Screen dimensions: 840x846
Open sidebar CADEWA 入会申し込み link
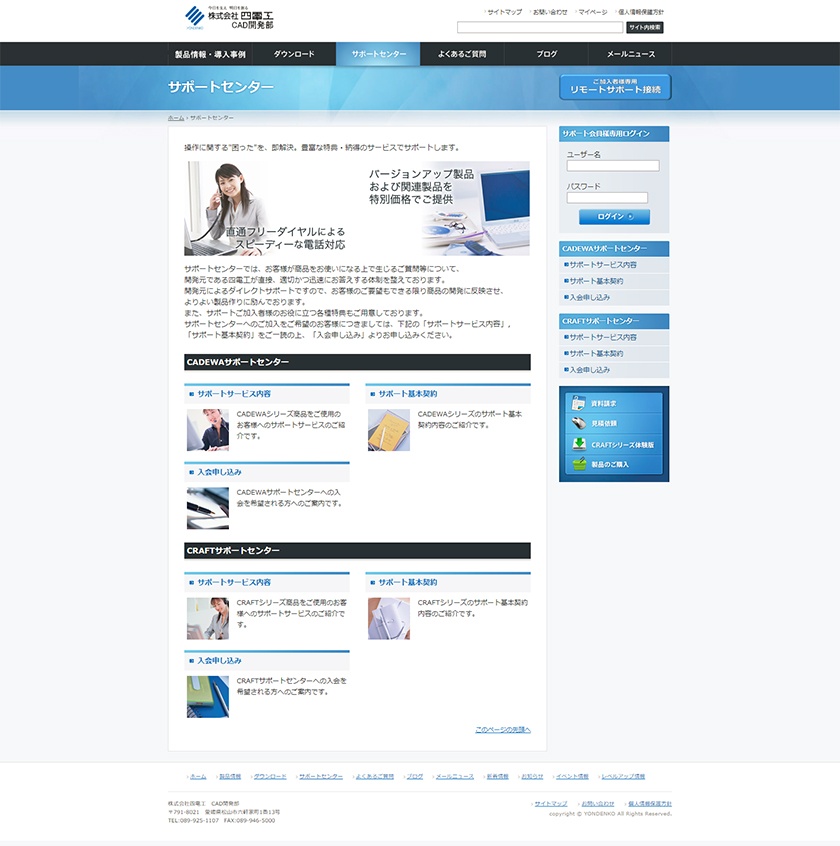(x=589, y=297)
